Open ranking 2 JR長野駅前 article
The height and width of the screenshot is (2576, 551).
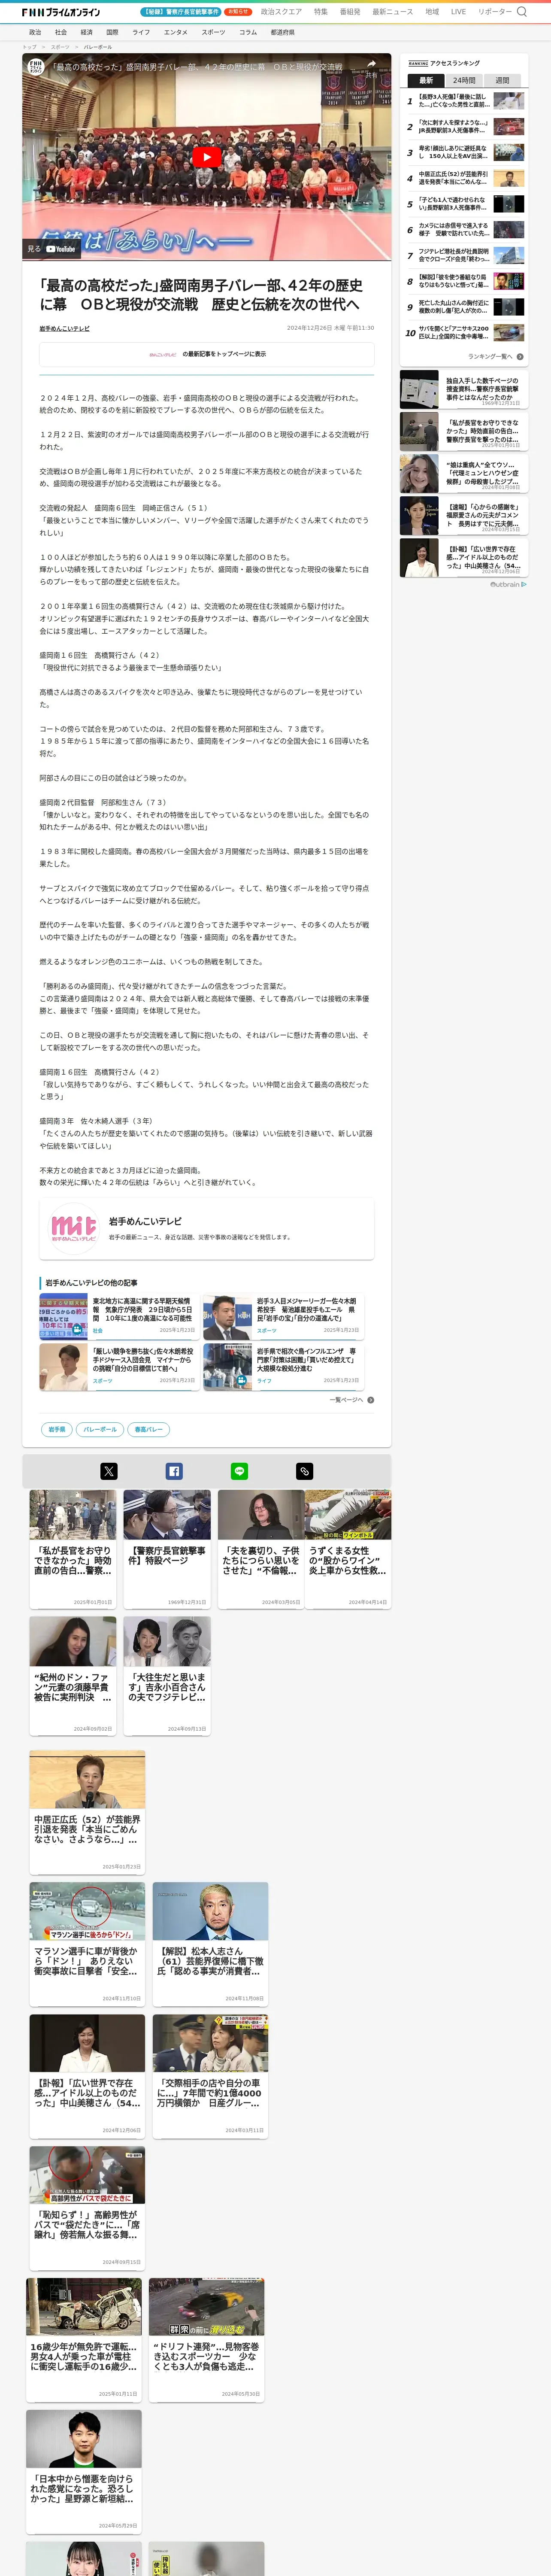465,127
